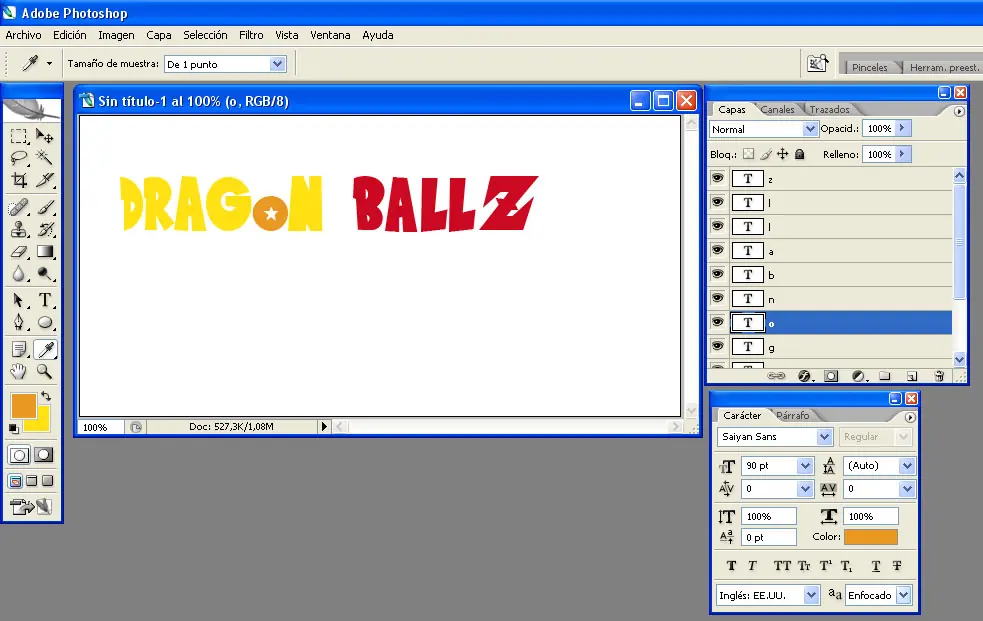Hide the selected 'o' text layer
Image resolution: width=983 pixels, height=621 pixels.
point(717,322)
